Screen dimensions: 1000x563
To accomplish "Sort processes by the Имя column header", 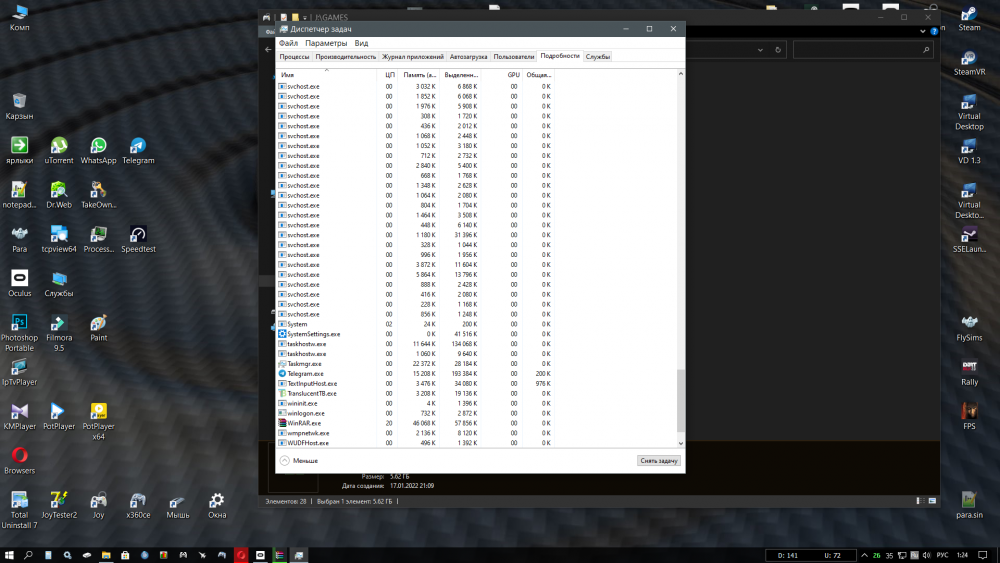I will [326, 75].
